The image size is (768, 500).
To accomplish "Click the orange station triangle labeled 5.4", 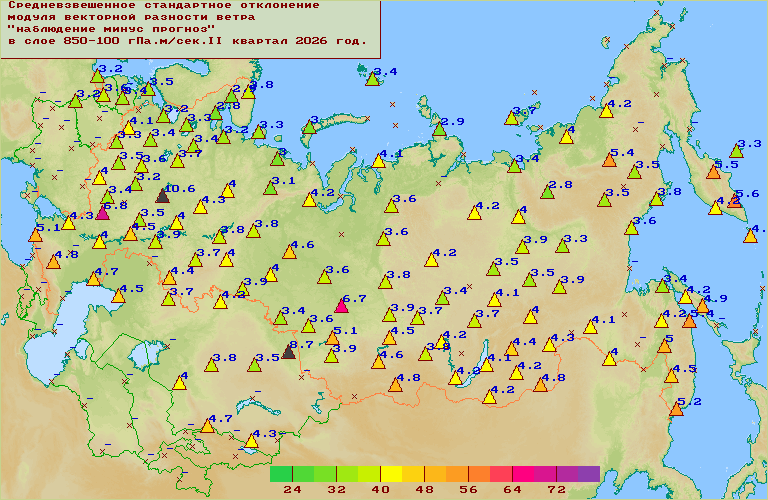I will click(x=609, y=160).
